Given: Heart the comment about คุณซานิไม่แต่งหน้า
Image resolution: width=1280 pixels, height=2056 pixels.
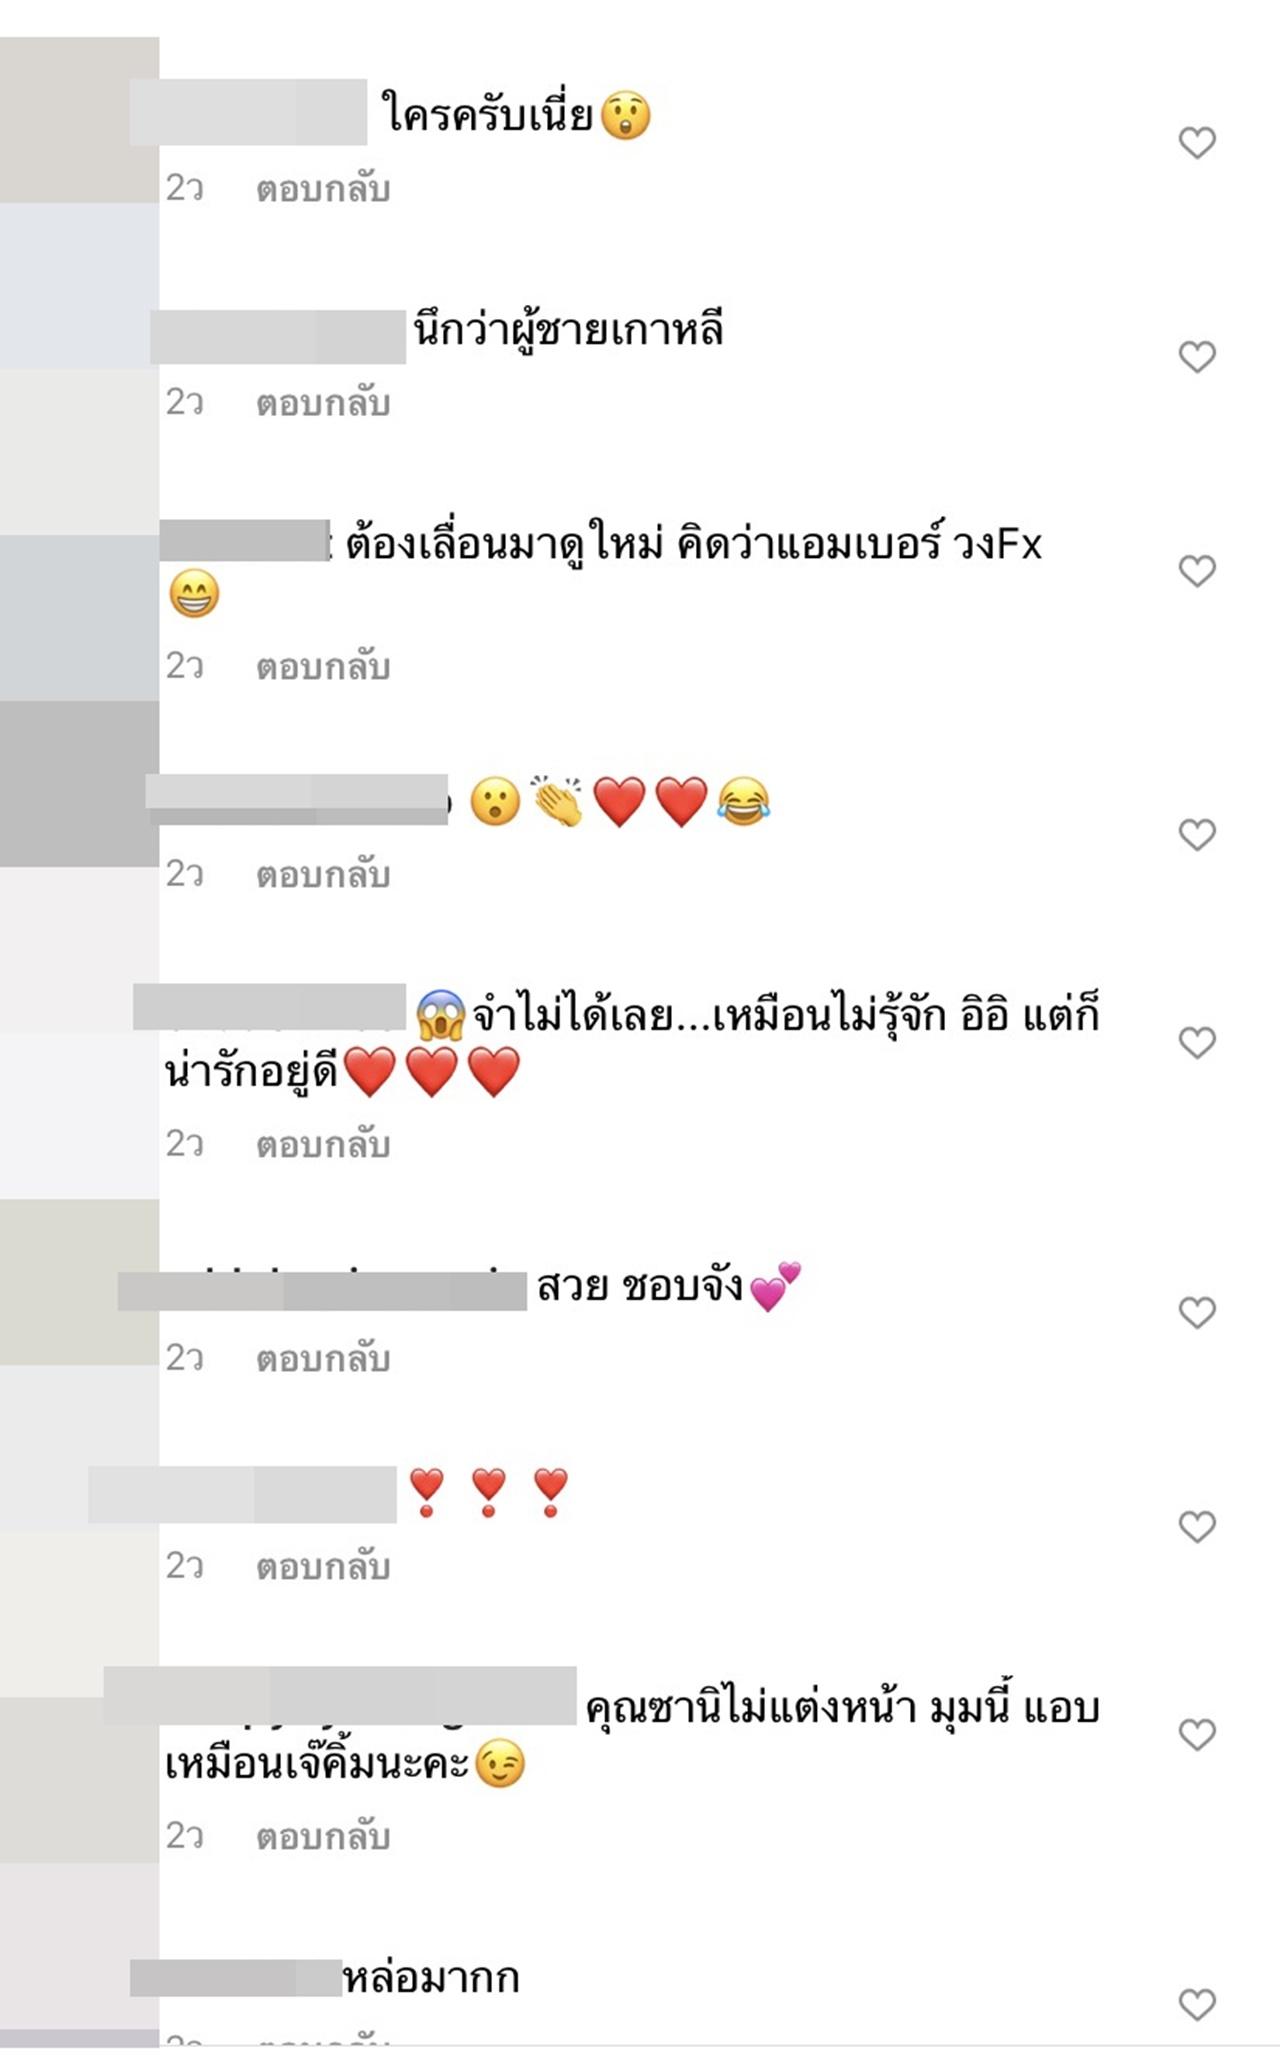Looking at the screenshot, I should 1197,1735.
